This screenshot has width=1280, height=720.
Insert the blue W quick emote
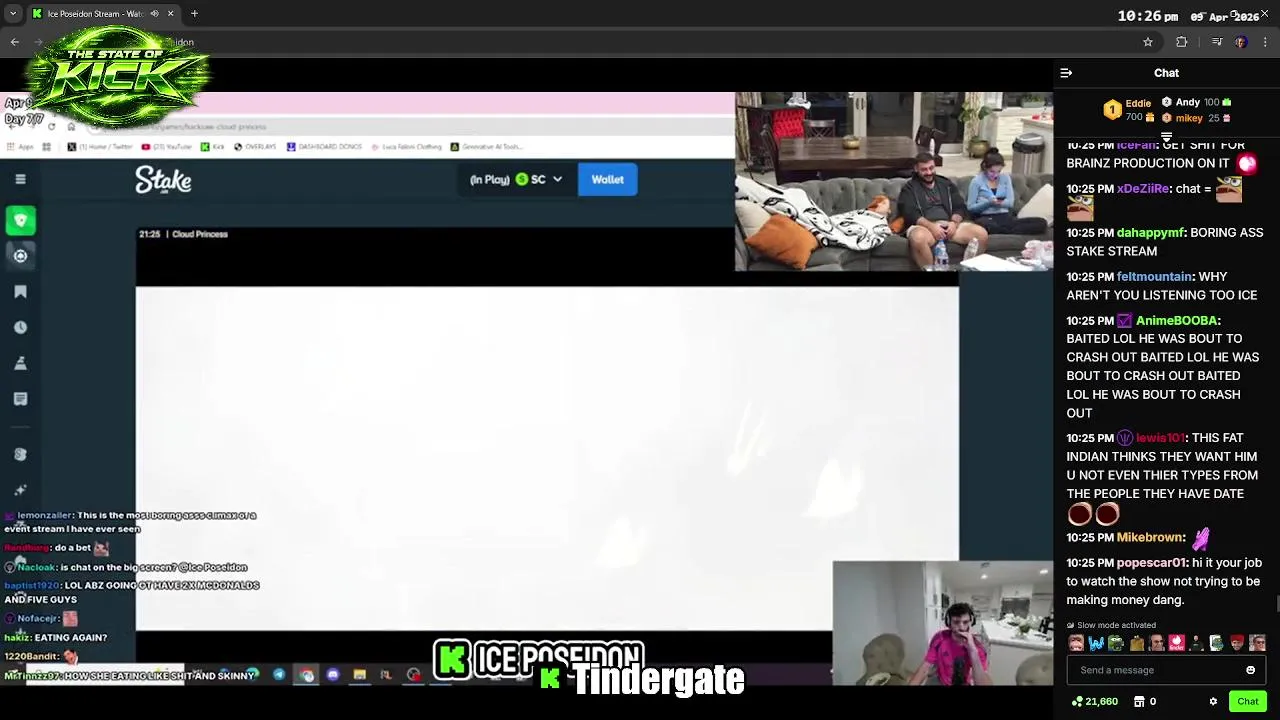(1096, 643)
